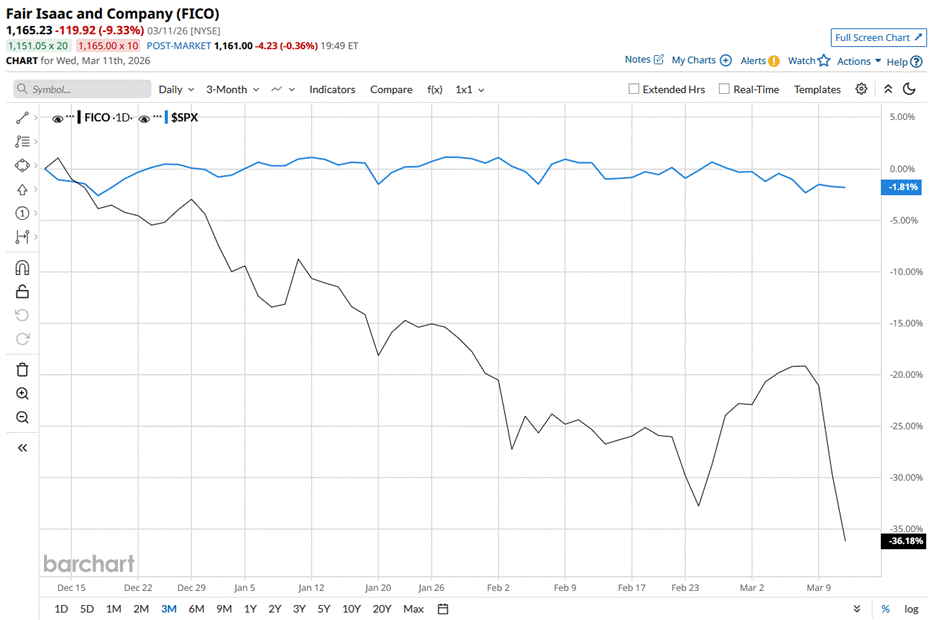Toggle FICO series visibility eye
The image size is (936, 620).
[57, 119]
